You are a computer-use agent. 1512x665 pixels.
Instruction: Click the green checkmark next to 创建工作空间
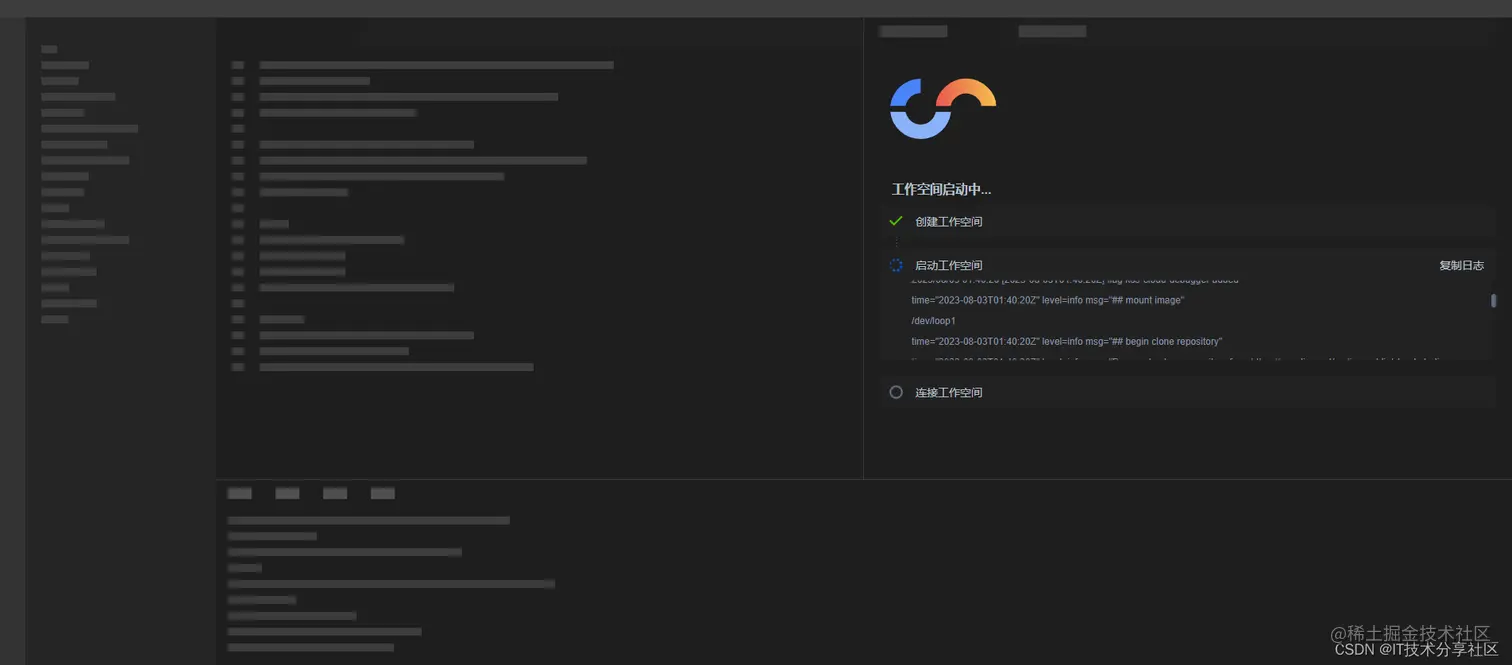tap(896, 221)
